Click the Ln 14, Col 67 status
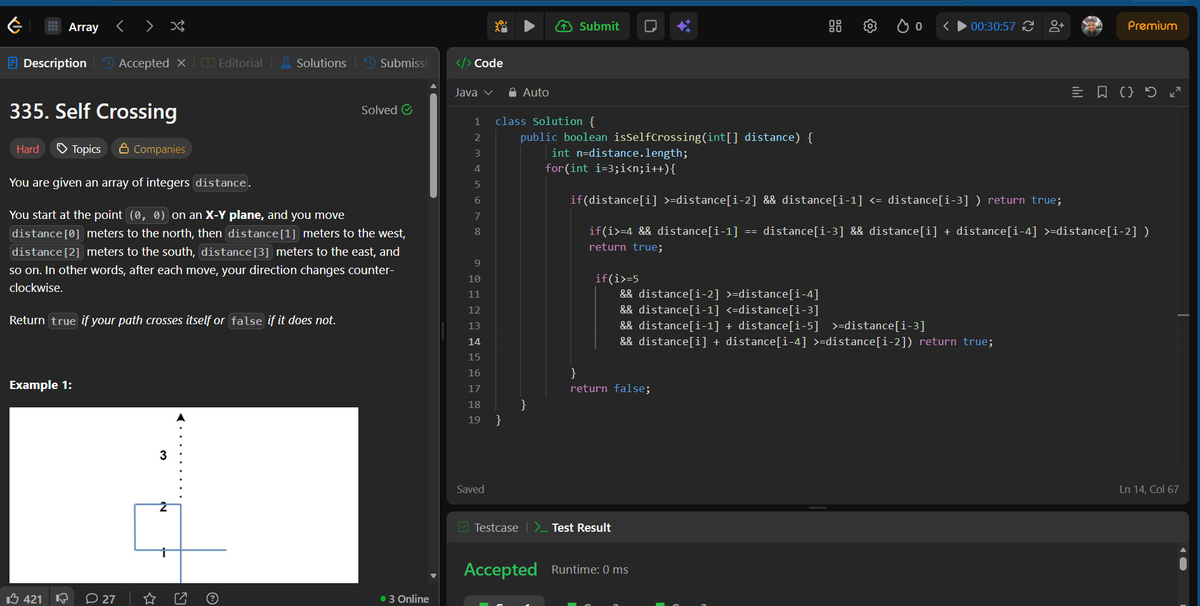The height and width of the screenshot is (606, 1200). (x=1149, y=489)
